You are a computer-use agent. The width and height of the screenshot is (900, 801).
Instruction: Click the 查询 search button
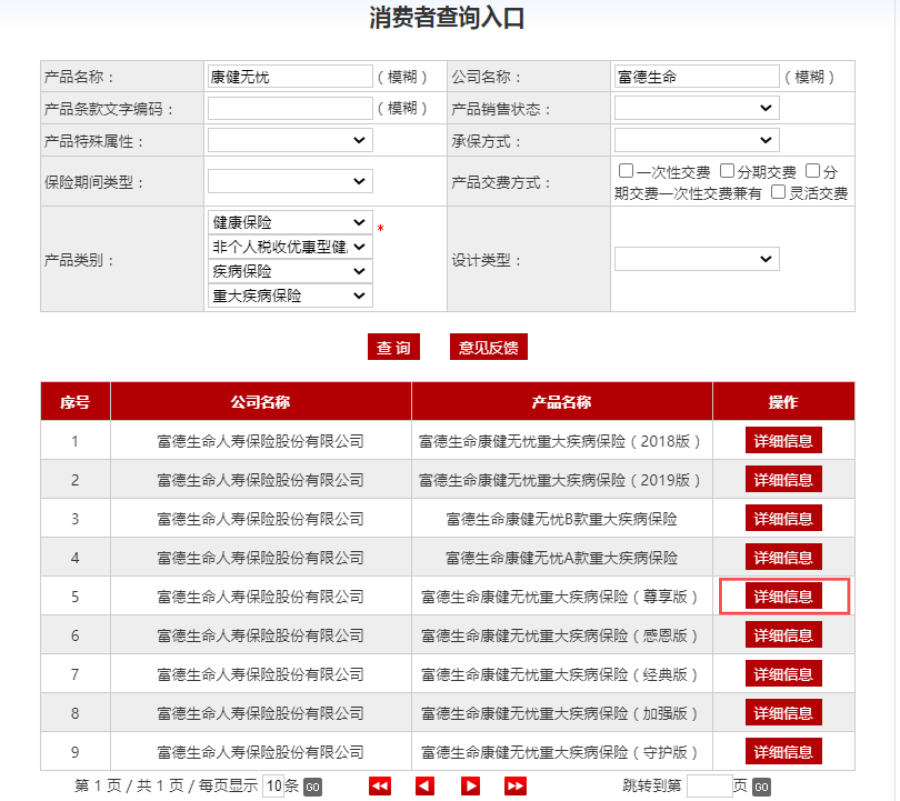coord(394,347)
